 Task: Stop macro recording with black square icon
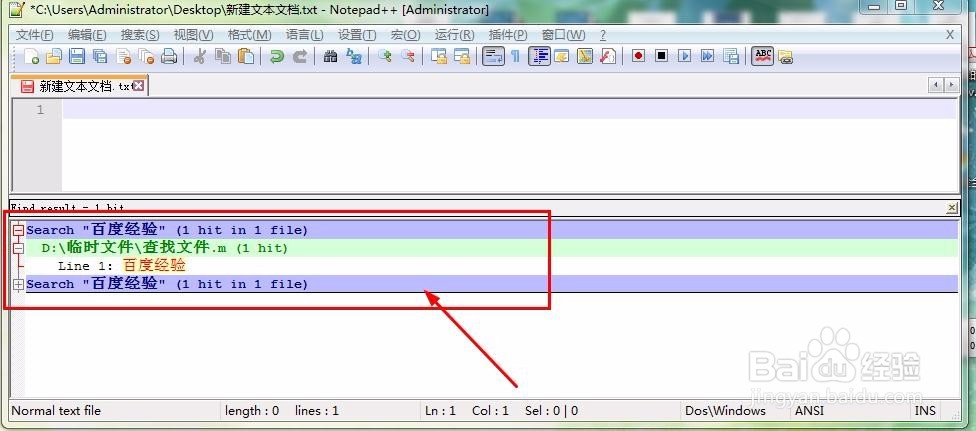coord(661,57)
